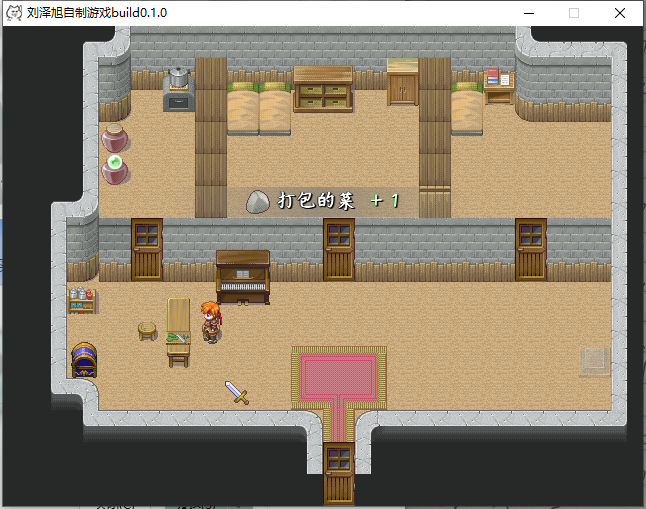Open the left wooden door in hallway
Image resolution: width=646 pixels, height=509 pixels.
coord(147,250)
